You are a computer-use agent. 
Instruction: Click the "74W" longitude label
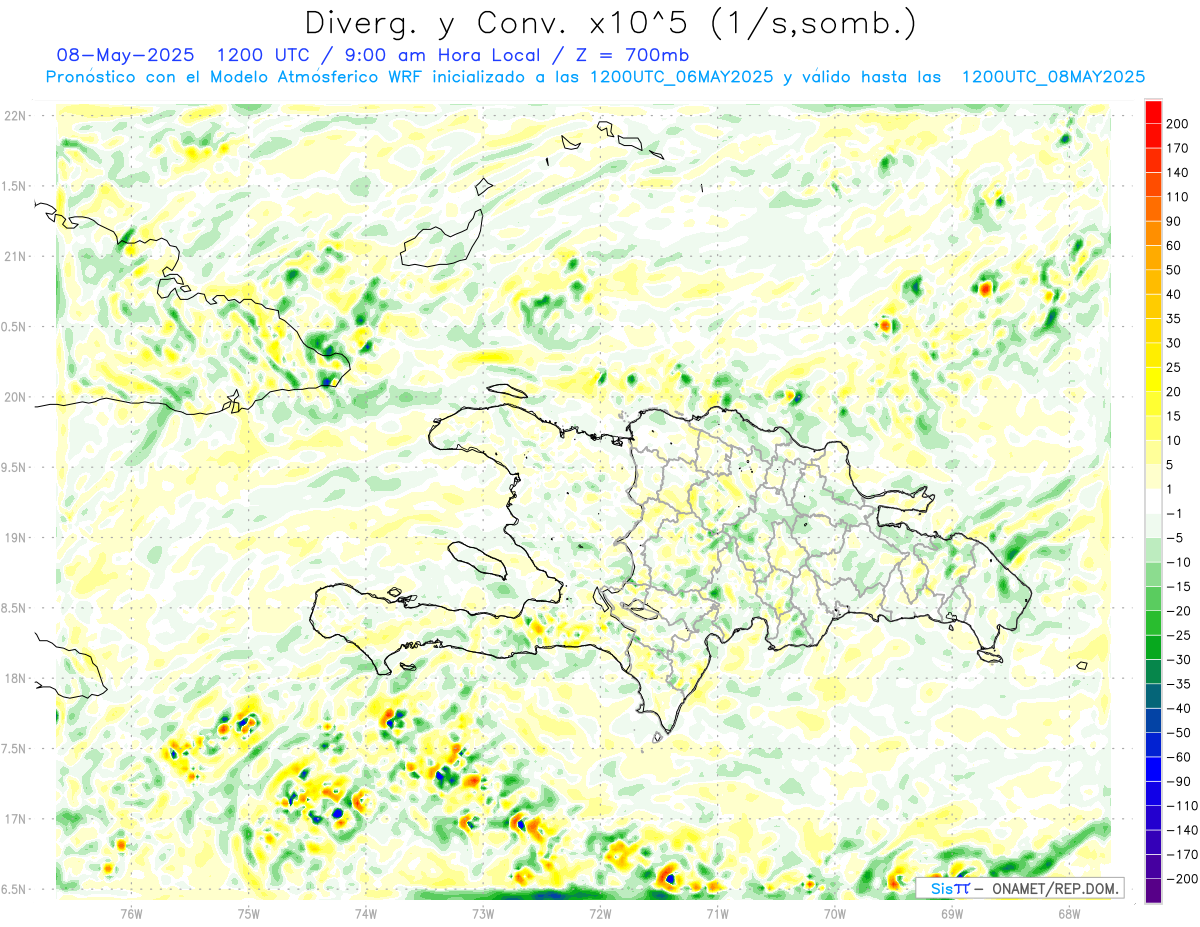click(366, 913)
